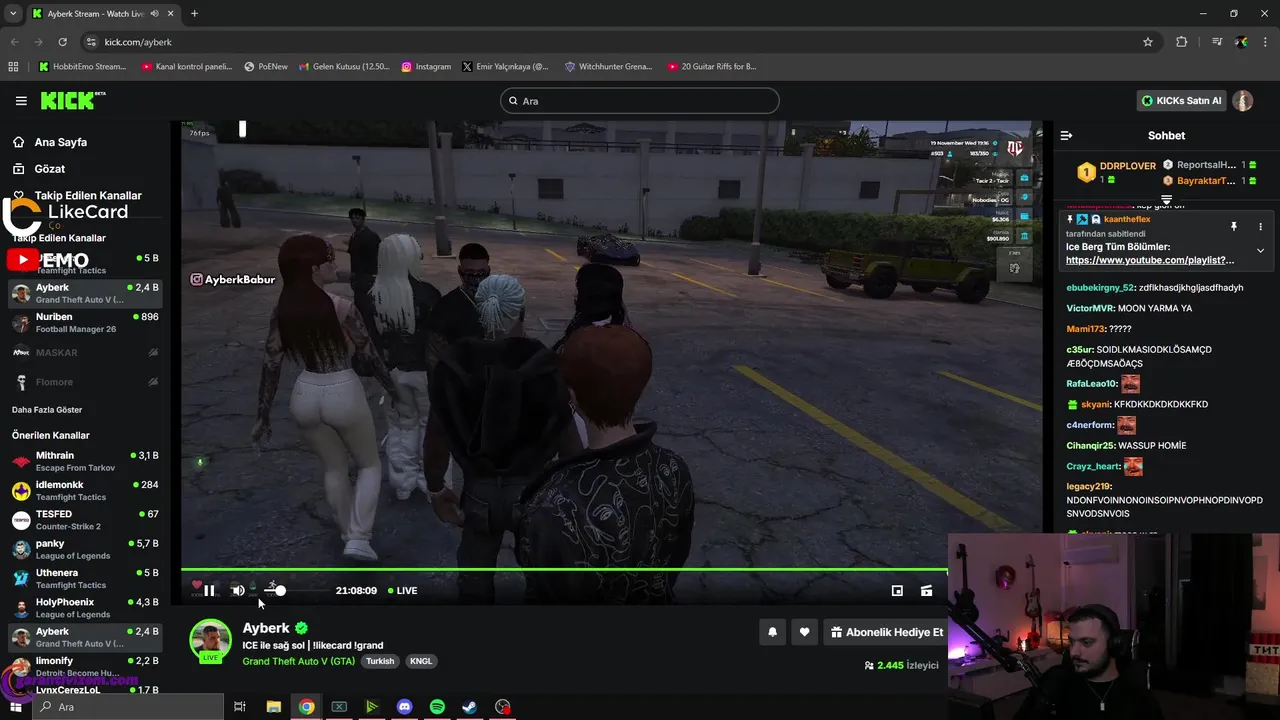Select Nuriben in followed channels
Viewport: 1280px width, 720px height.
85,322
